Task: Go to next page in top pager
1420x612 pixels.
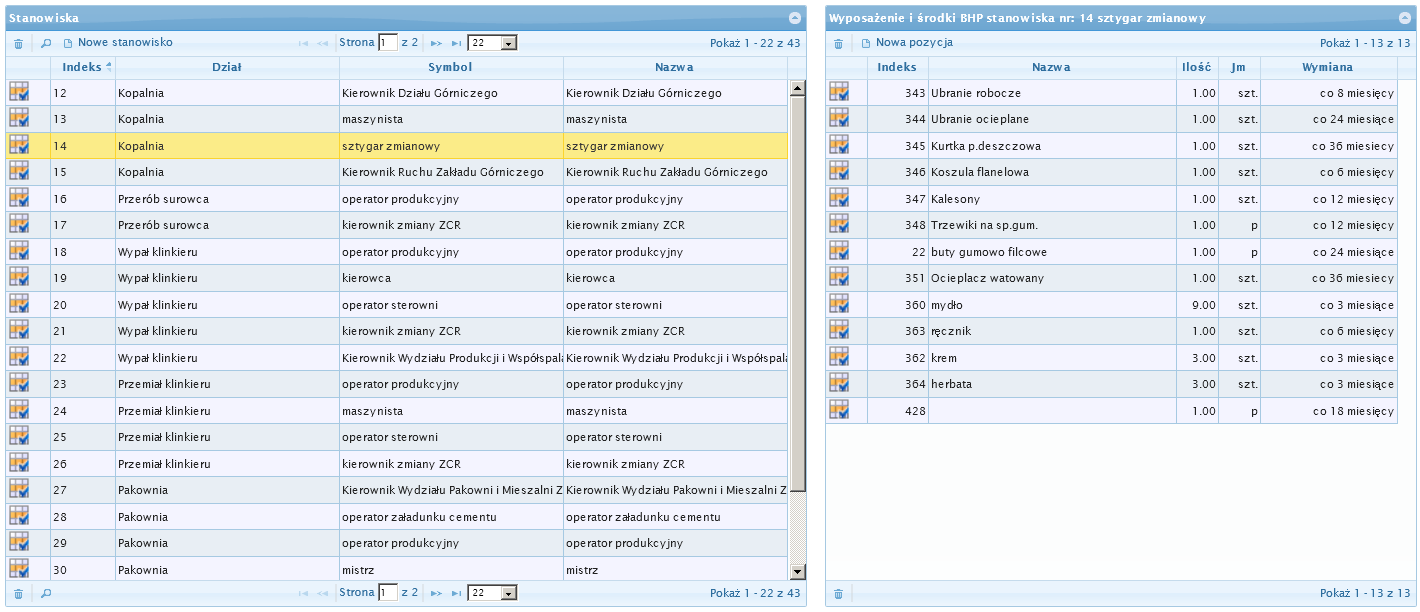Action: (436, 44)
